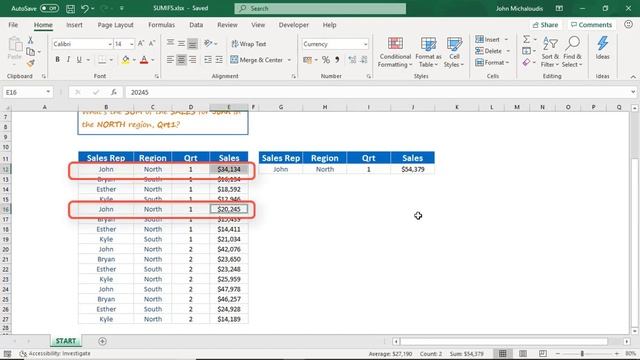This screenshot has height=360, width=640.
Task: Click the smiley feedback icon
Action: click(x=629, y=24)
